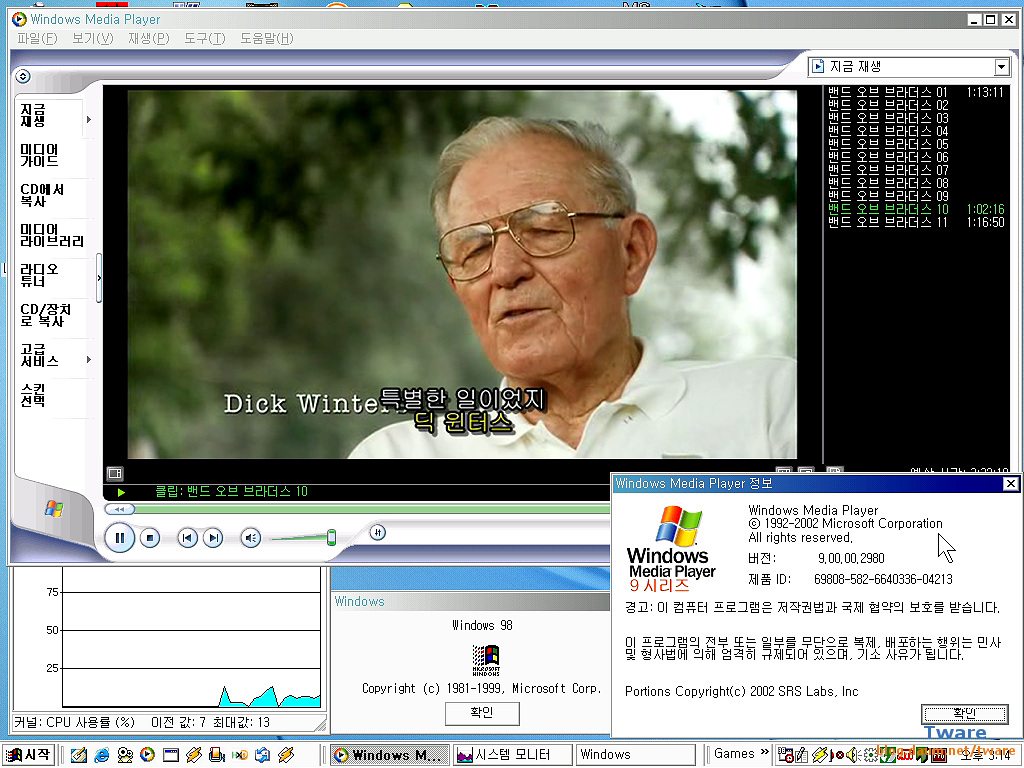
Task: Select playlist item 밴드 오브 브라더스 01
Action: [916, 92]
